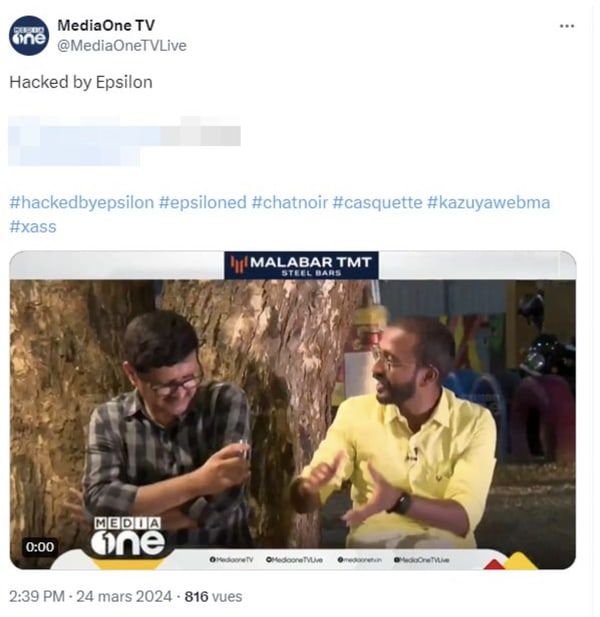Follow the #chatnoir hashtag link
600x617 pixels.
(x=290, y=203)
